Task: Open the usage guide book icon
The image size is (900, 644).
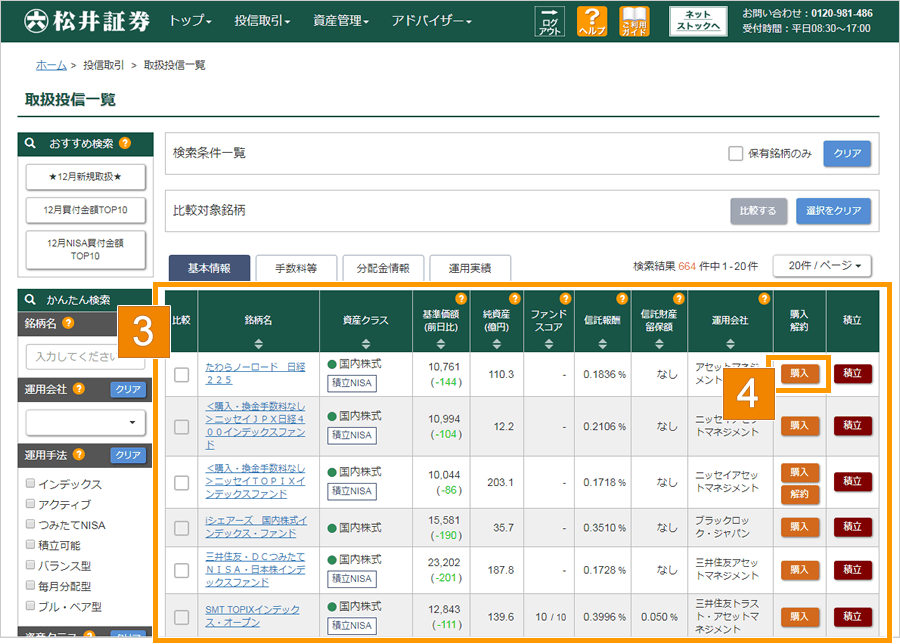Action: [635, 21]
